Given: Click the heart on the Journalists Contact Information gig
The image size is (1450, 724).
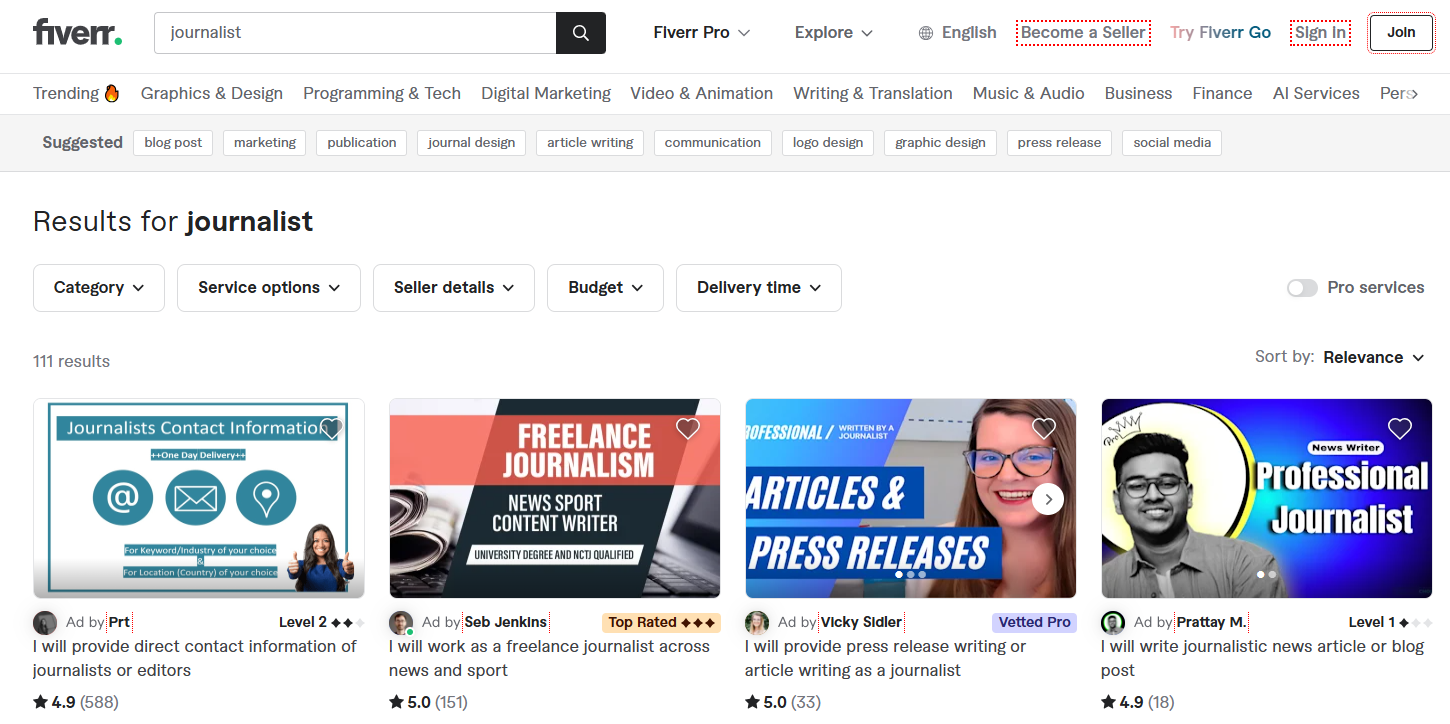Looking at the screenshot, I should pyautogui.click(x=331, y=428).
